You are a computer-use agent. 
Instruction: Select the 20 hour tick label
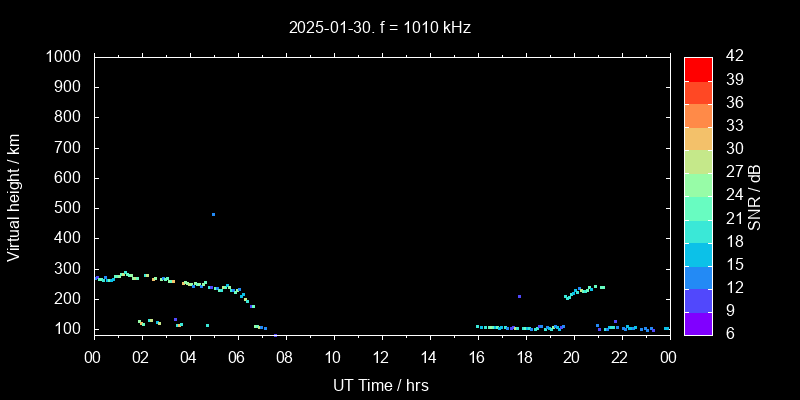coord(572,357)
